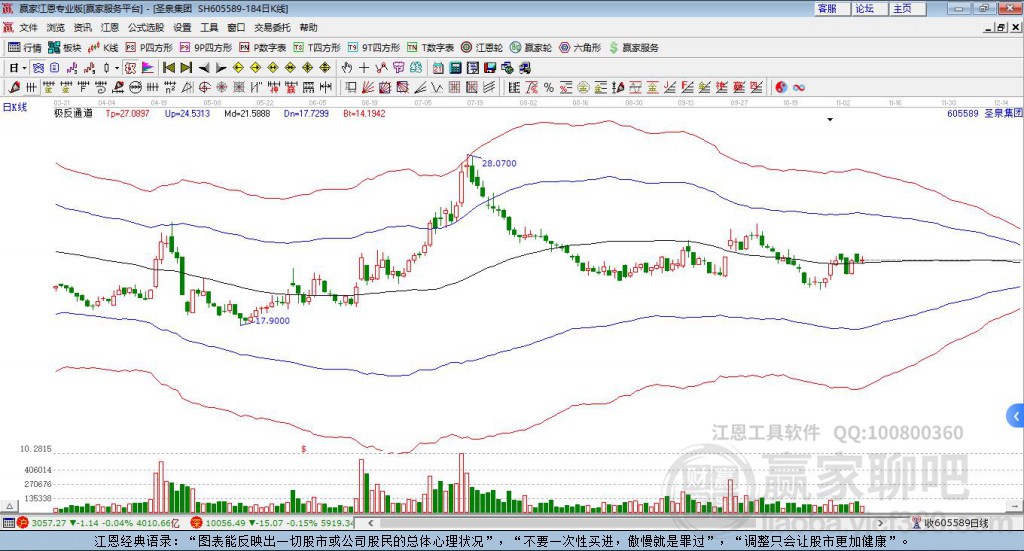Click the 客服 customer service button

point(831,8)
